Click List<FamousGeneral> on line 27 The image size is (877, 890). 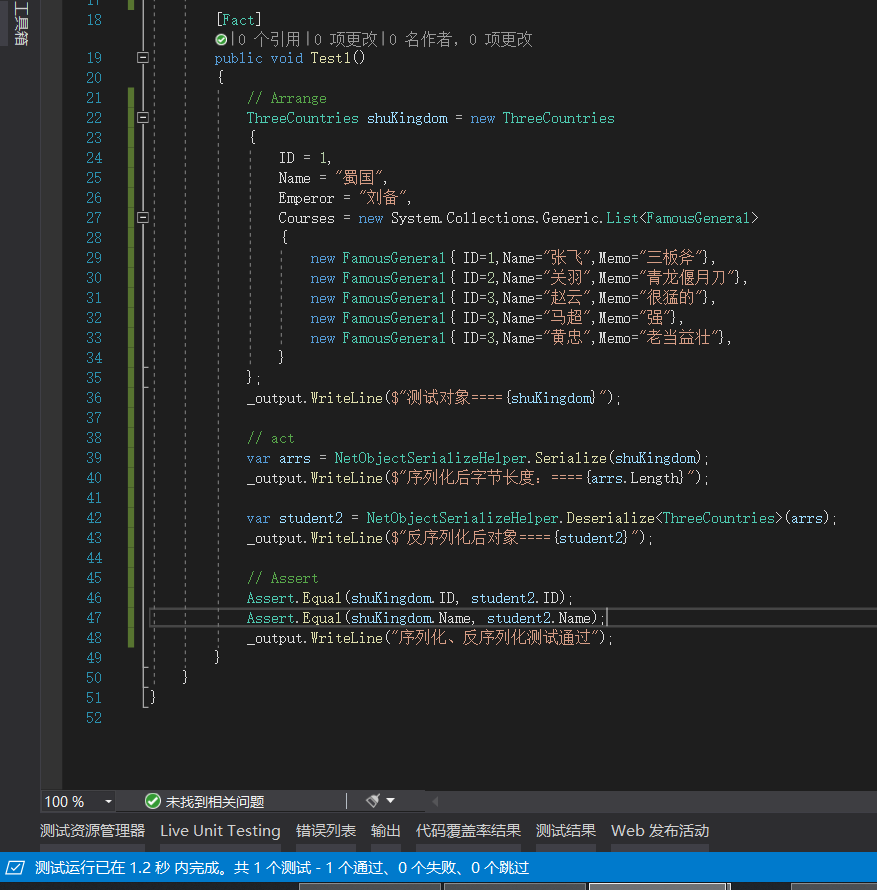[682, 218]
